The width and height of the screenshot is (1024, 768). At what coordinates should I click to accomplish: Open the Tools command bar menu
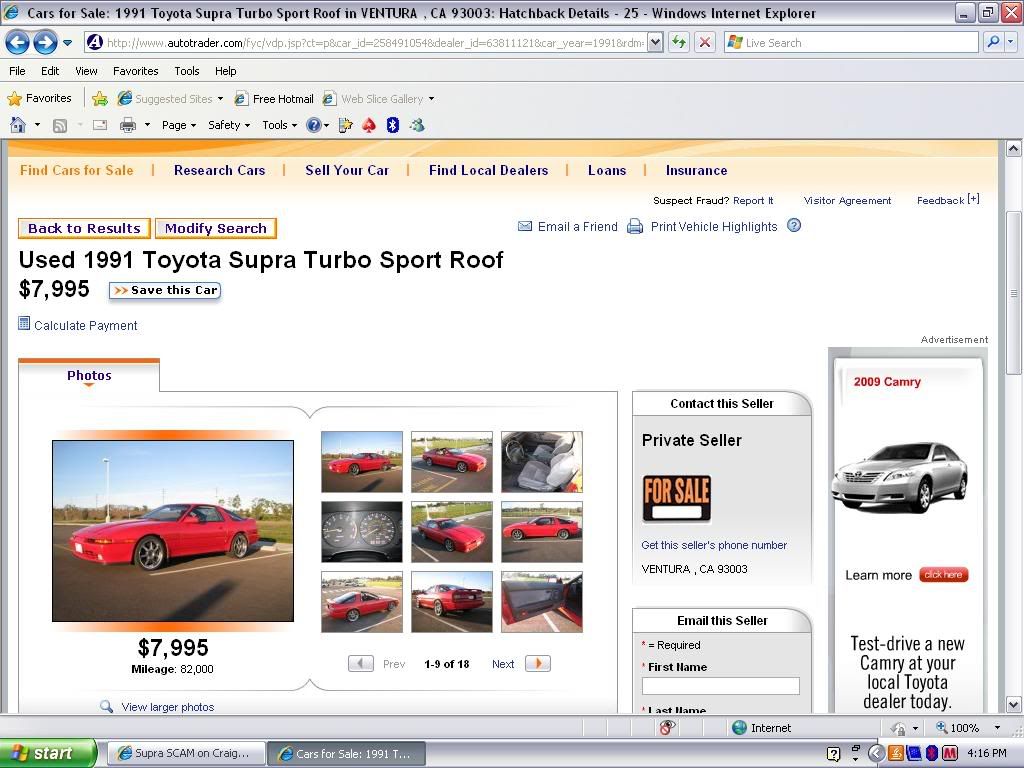(x=280, y=125)
